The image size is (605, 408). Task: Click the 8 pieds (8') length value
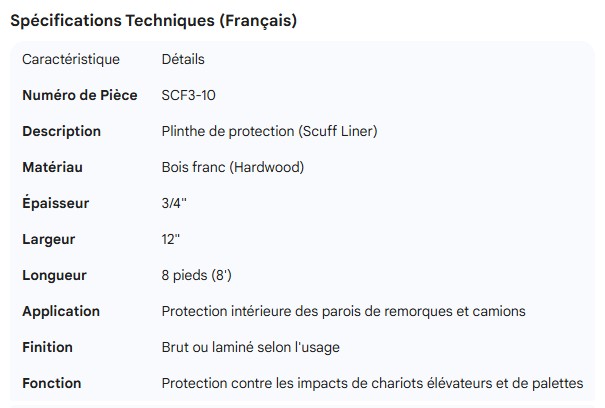[197, 275]
